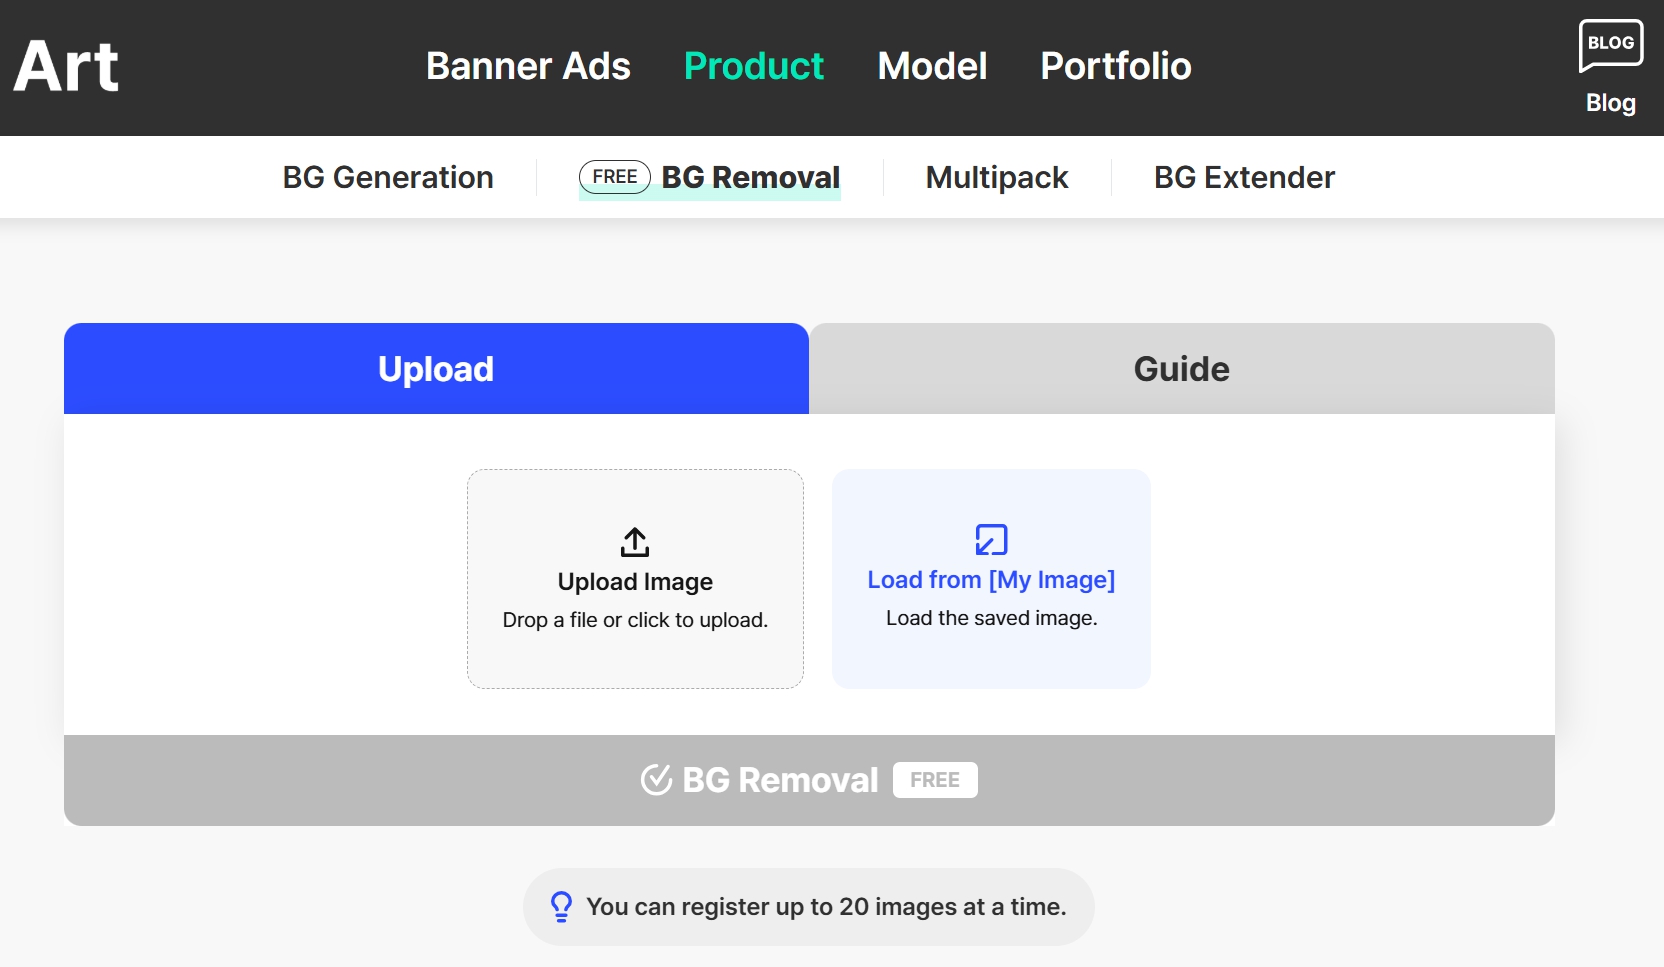Click the Load from My Image icon
Viewport: 1664px width, 967px height.
tap(990, 540)
